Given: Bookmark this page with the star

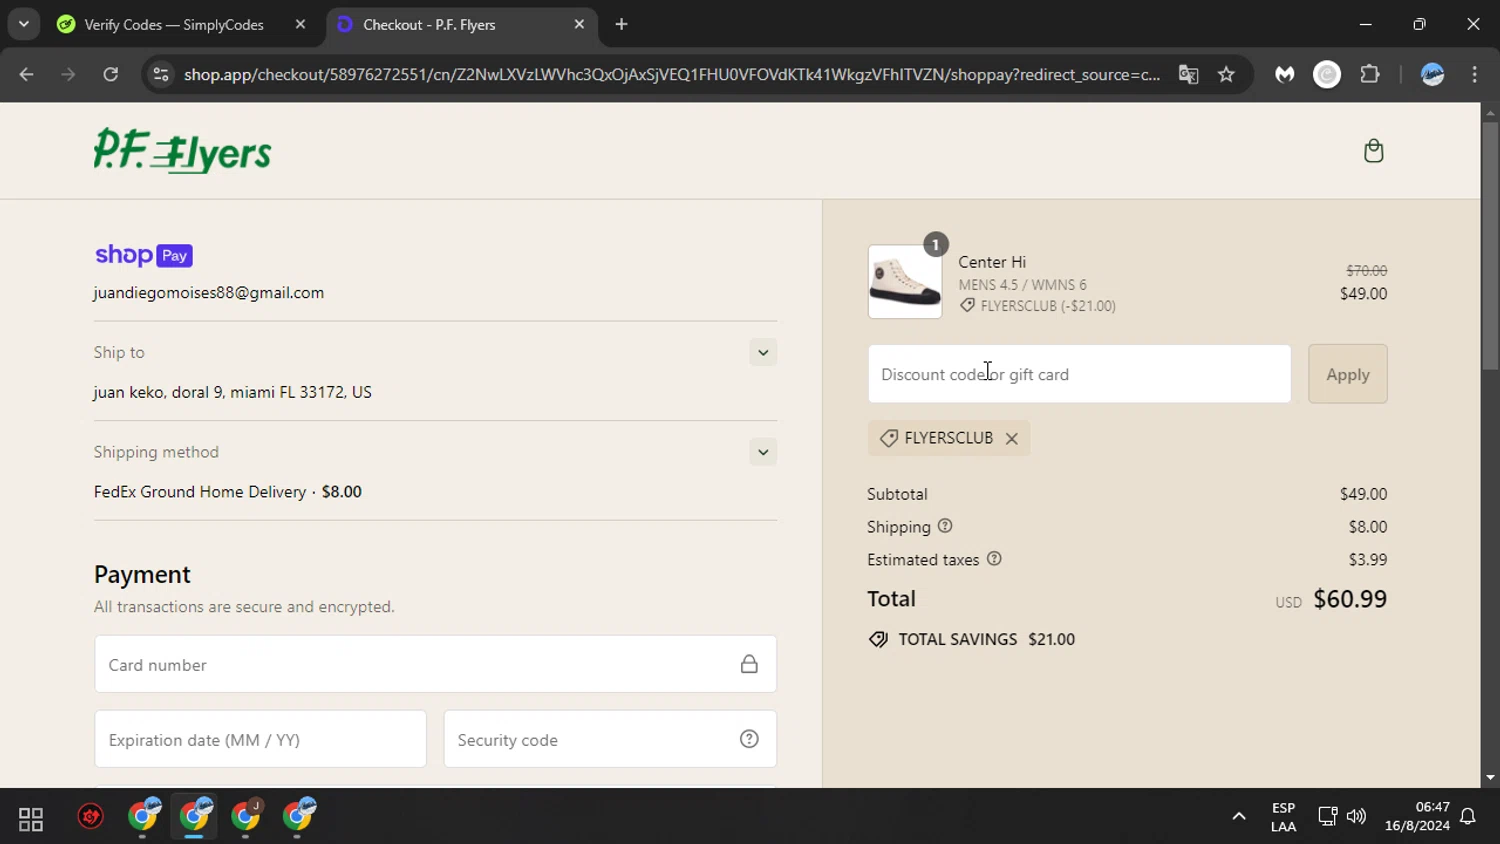Looking at the screenshot, I should tap(1226, 74).
